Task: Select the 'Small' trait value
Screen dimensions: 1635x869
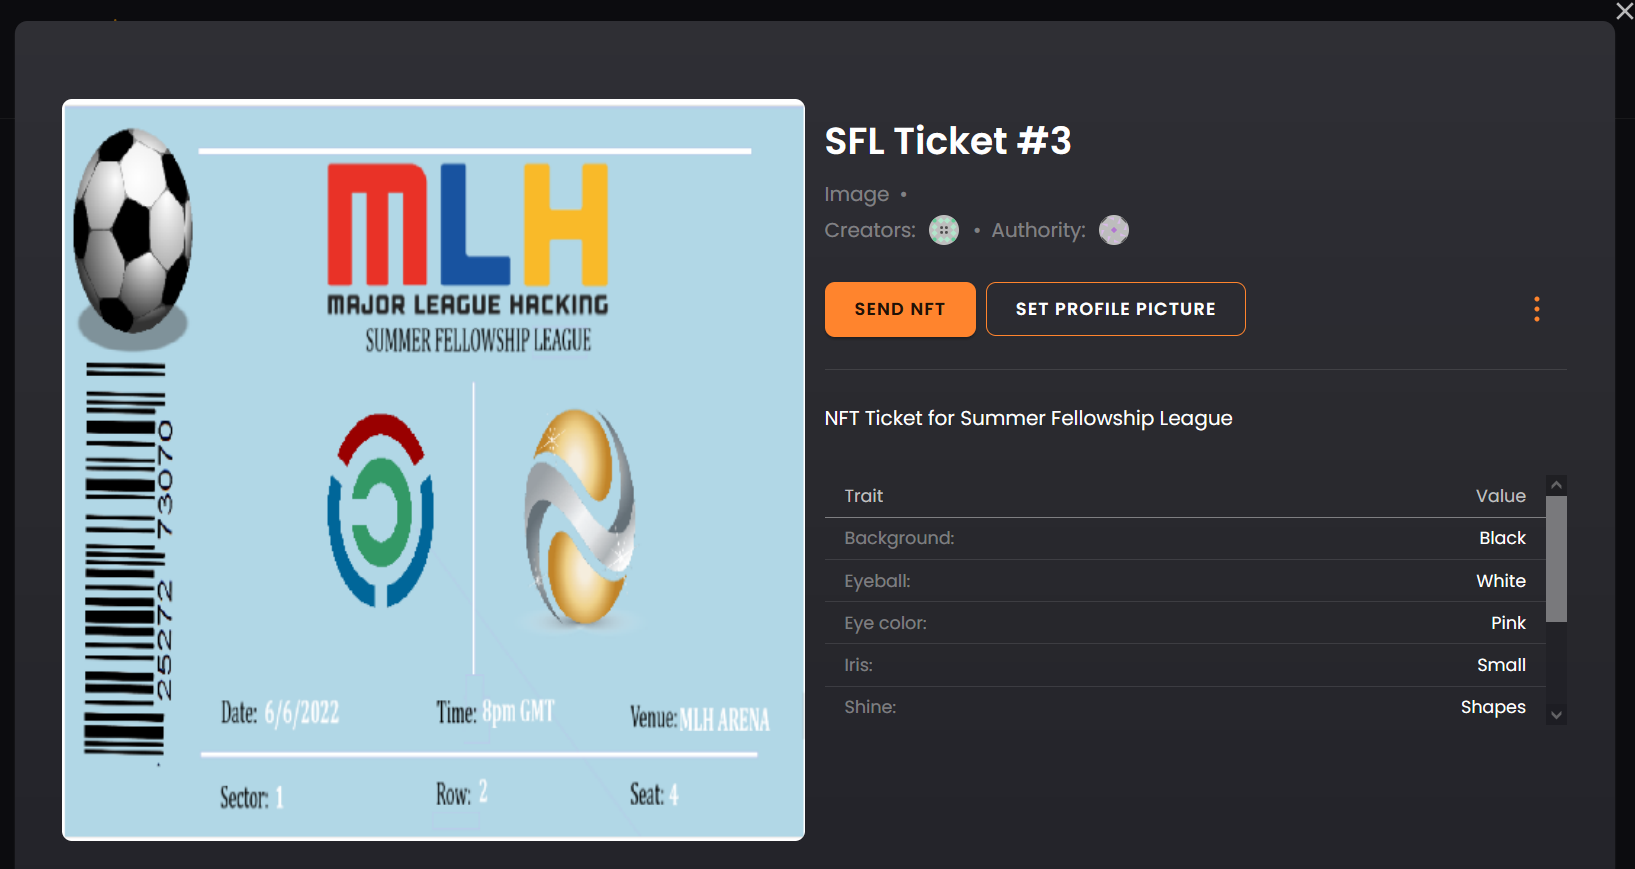Action: [x=1501, y=665]
